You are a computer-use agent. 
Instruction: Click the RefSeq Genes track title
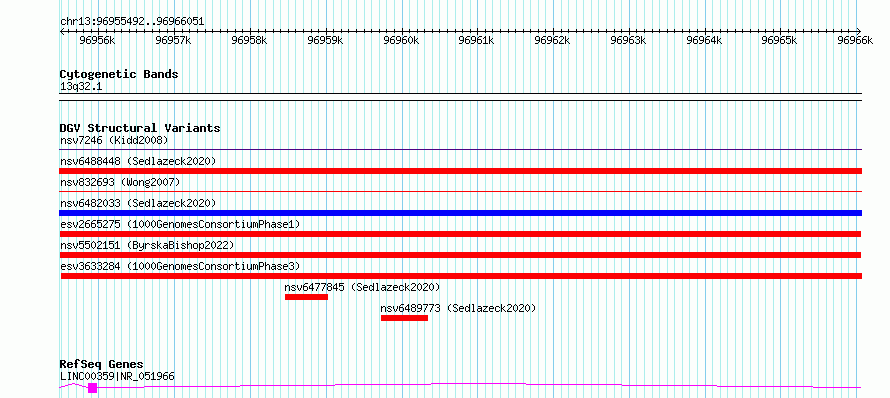pyautogui.click(x=102, y=364)
